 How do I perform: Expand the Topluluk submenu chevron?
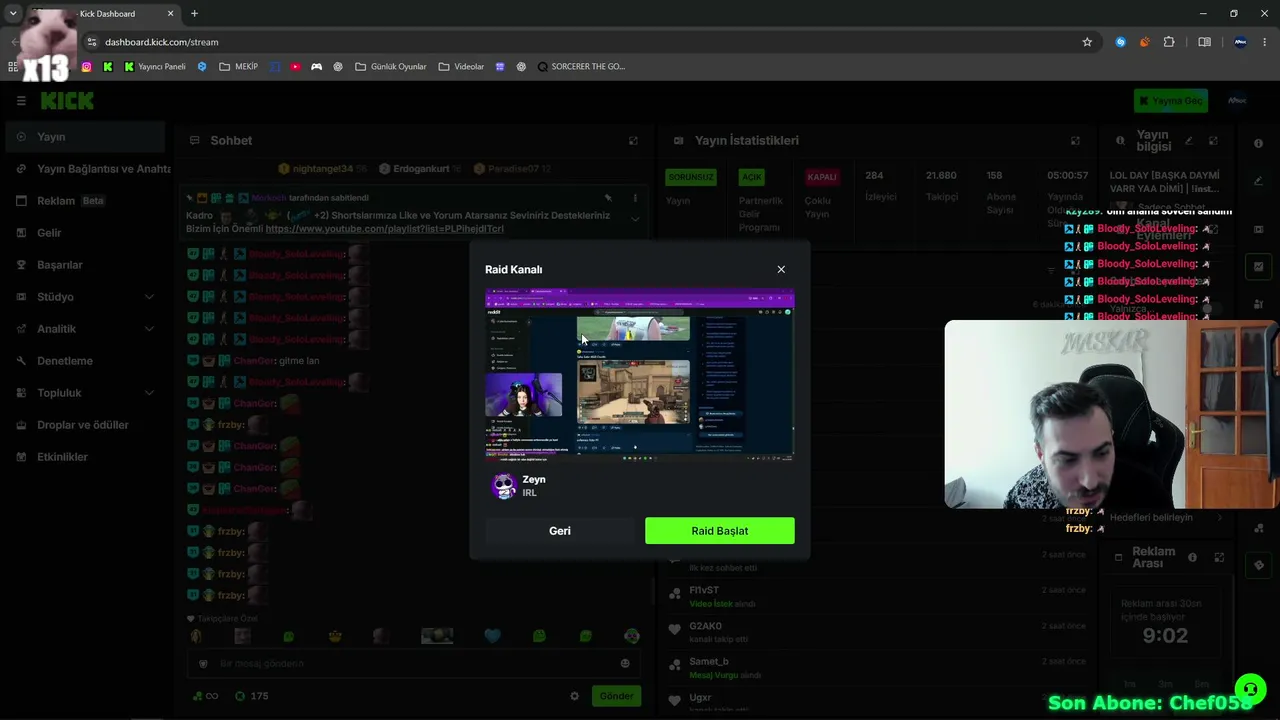click(x=149, y=393)
